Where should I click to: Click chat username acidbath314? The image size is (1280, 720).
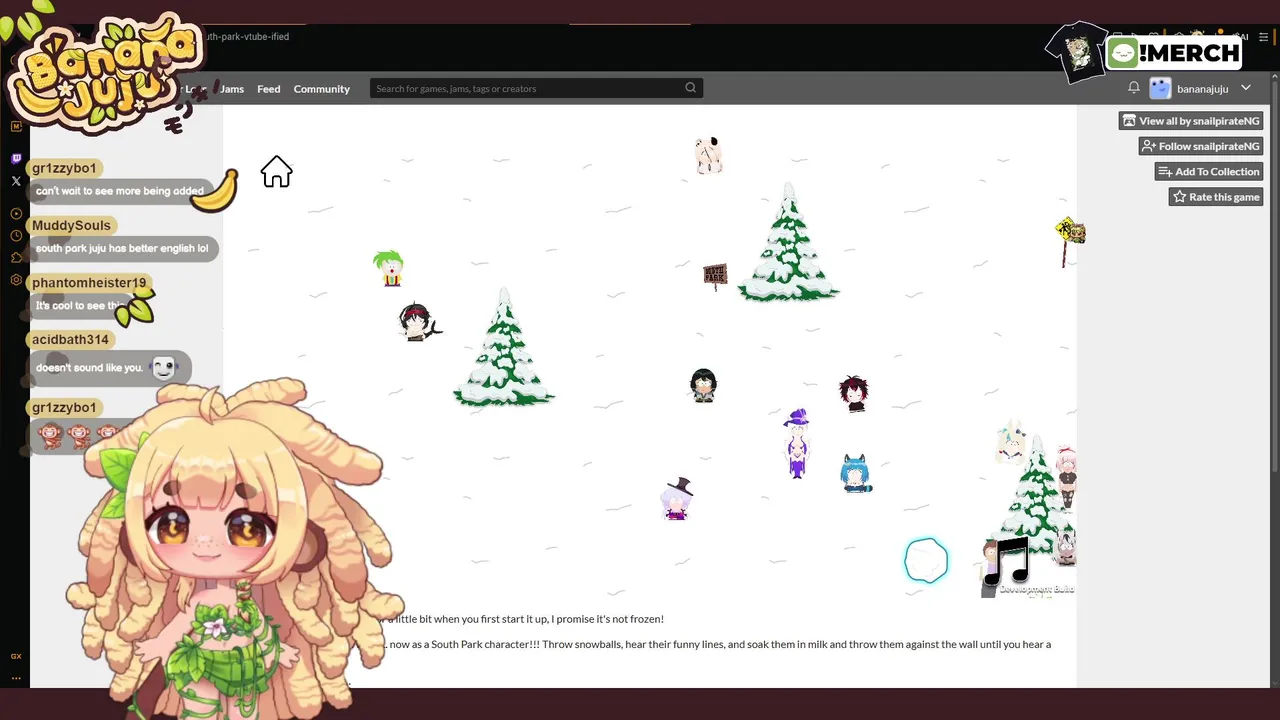[x=70, y=340]
